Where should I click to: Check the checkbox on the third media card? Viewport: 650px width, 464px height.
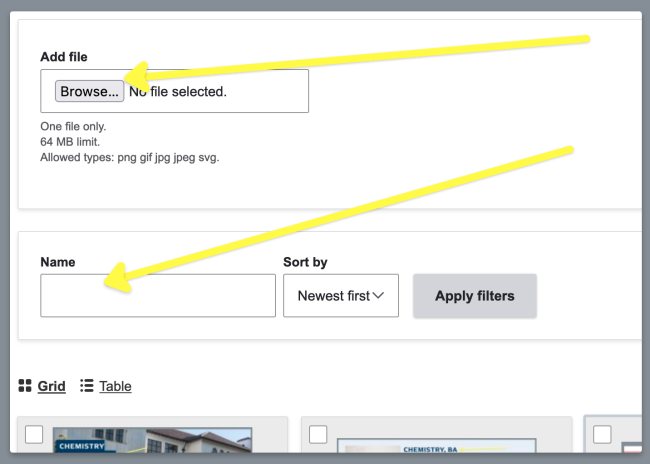(x=602, y=434)
